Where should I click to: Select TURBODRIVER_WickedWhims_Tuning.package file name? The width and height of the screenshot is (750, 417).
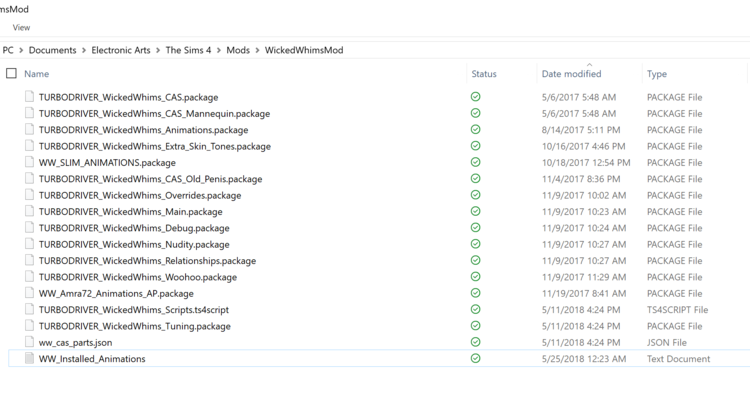[134, 326]
